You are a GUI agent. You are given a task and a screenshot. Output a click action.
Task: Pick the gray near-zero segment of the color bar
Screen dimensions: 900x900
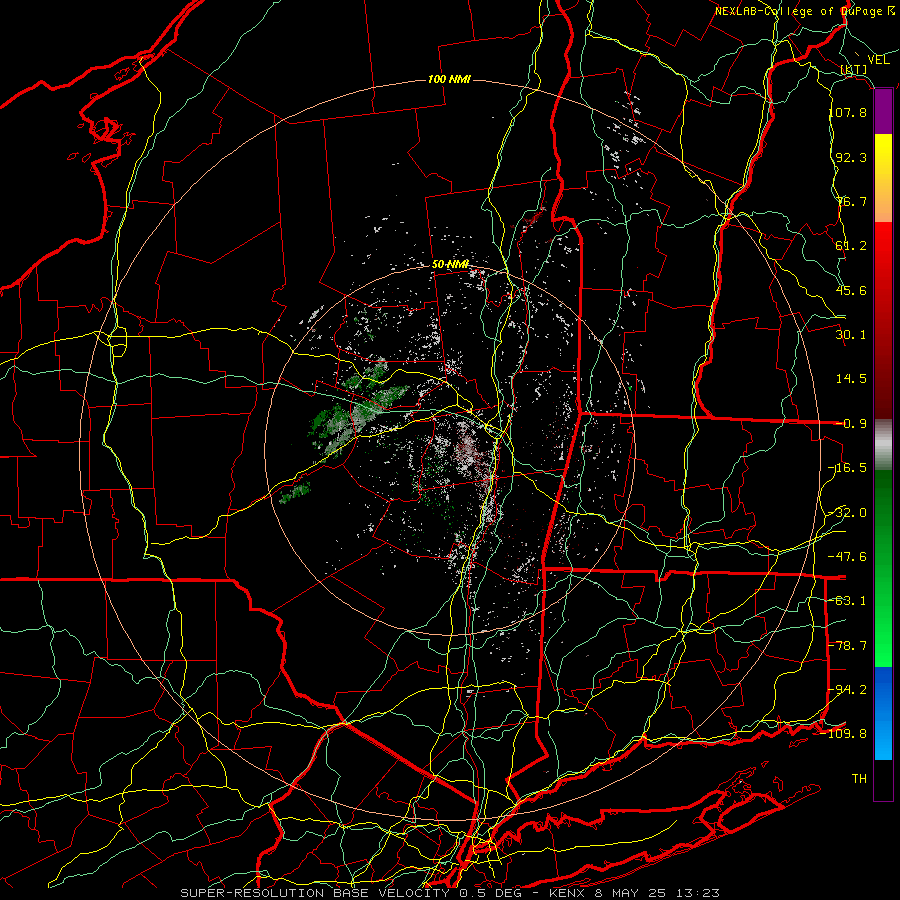pyautogui.click(x=883, y=445)
